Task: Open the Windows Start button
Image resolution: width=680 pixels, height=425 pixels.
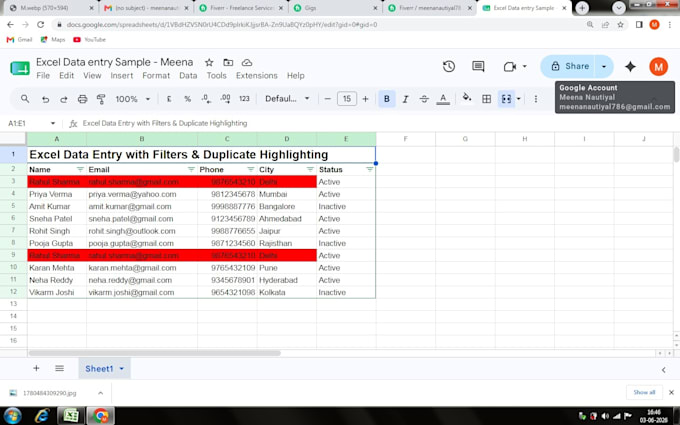Action: (x=12, y=416)
